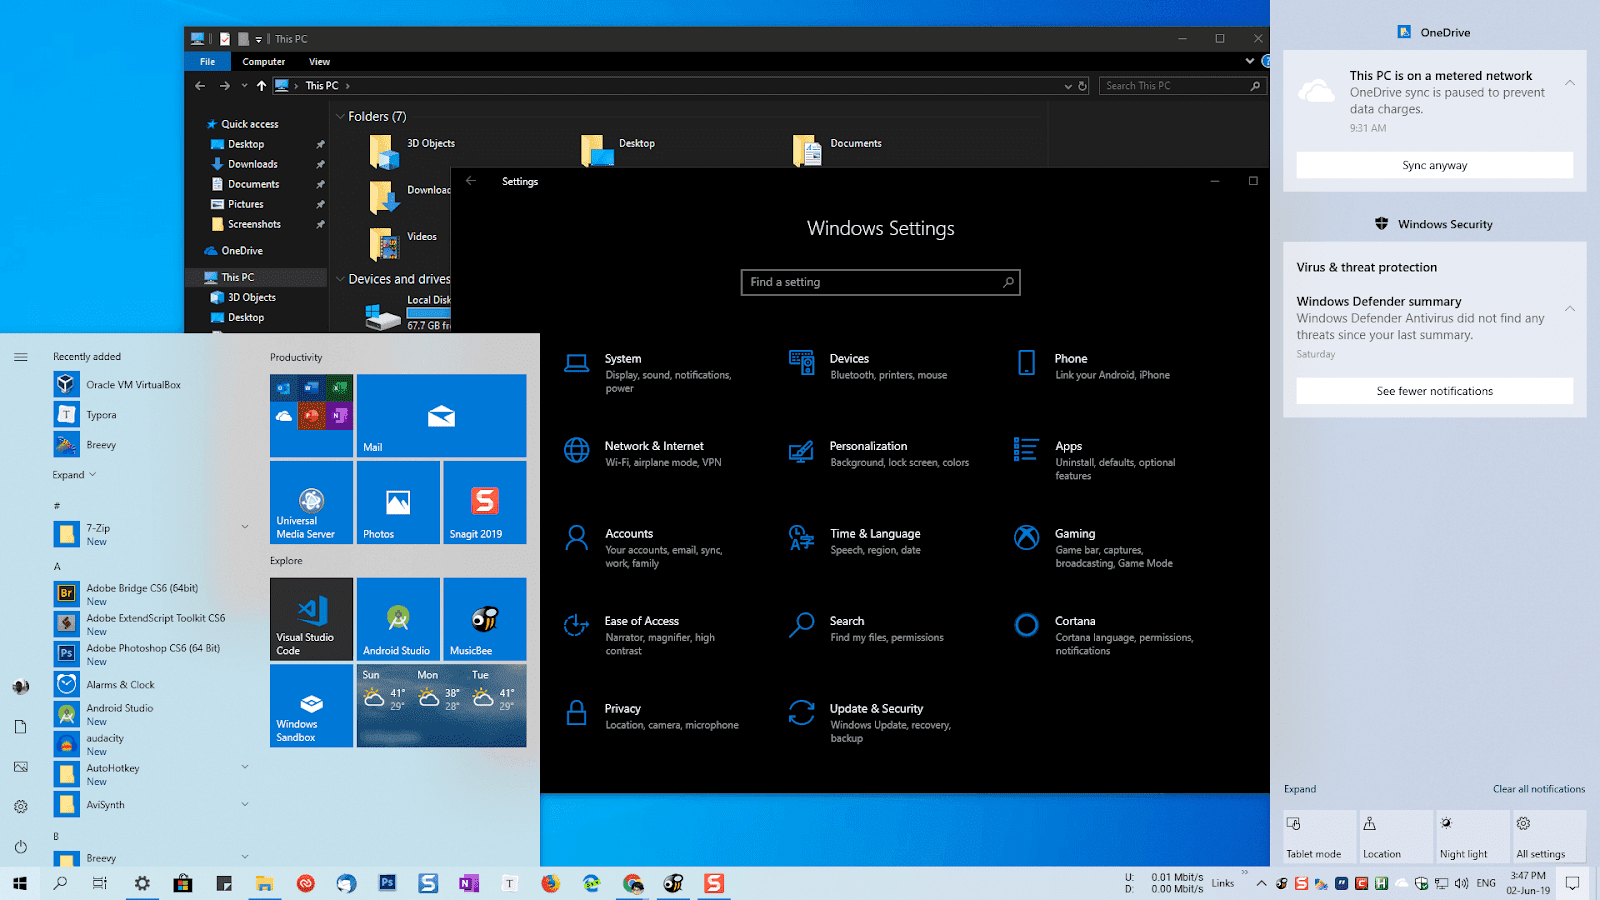This screenshot has width=1600, height=900.
Task: Open All settings quick action
Action: 1549,836
